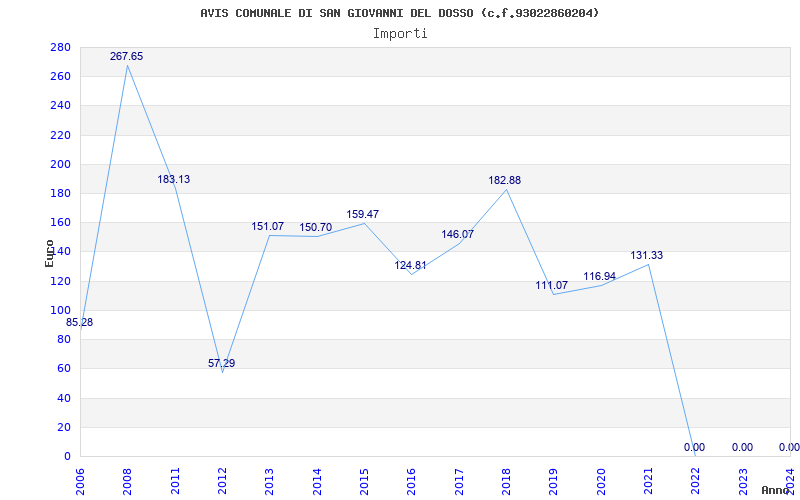Select the 2013 x-axis year label
Screen dimensions: 800x500
tap(269, 482)
